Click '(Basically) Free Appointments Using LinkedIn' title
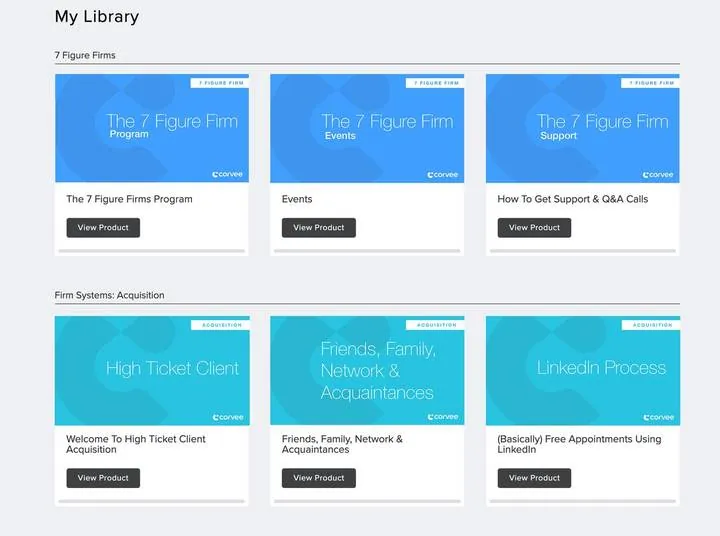The height and width of the screenshot is (536, 720). pos(579,444)
